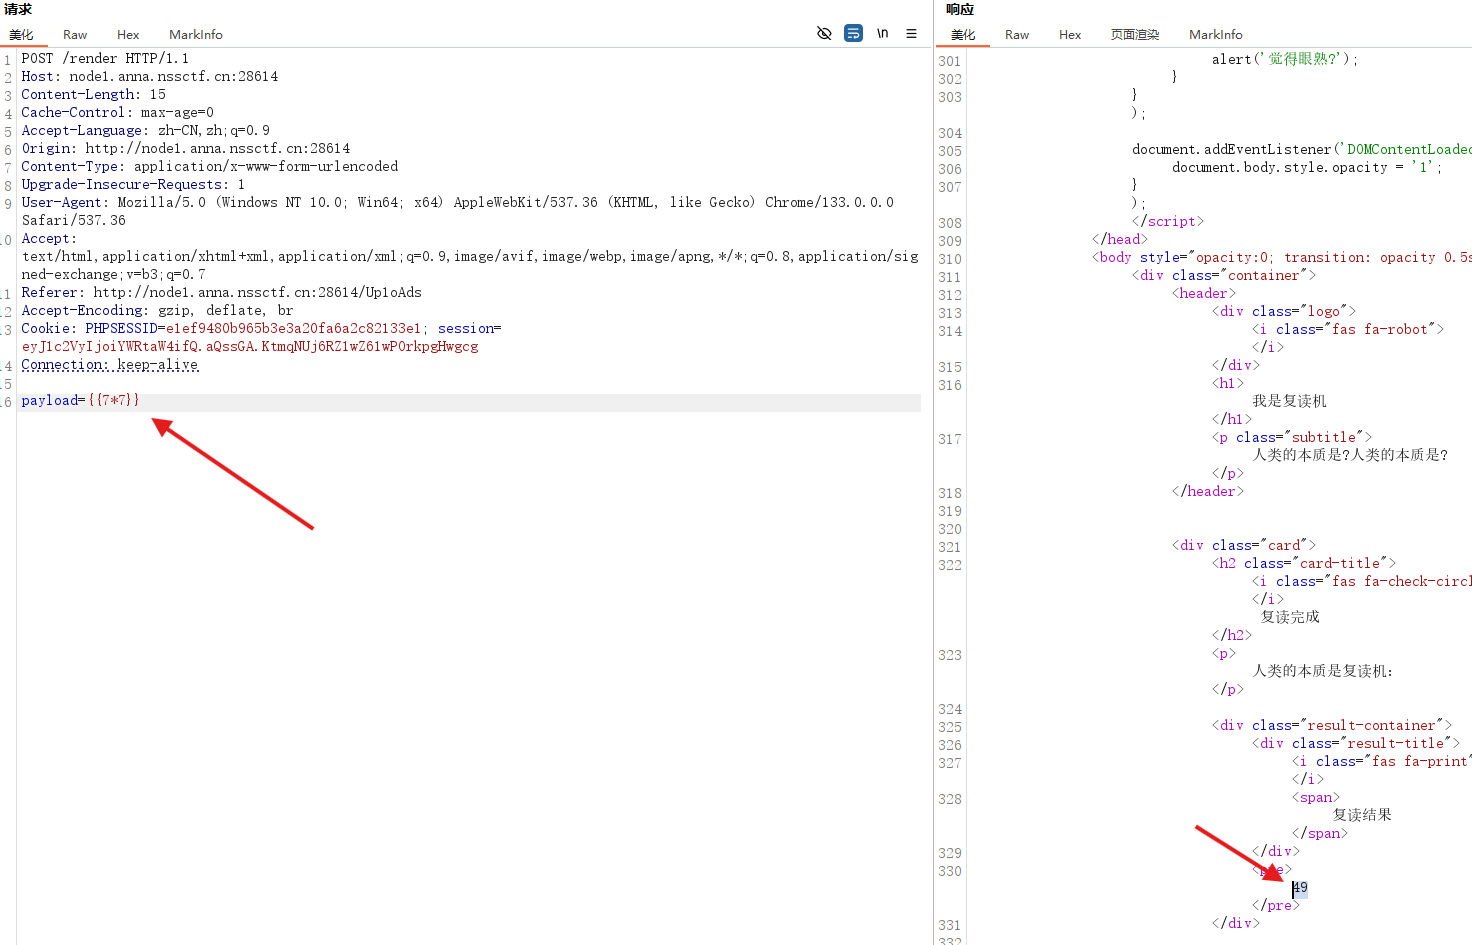1472x945 pixels.
Task: Open the request panel hamburger menu
Action: (x=911, y=33)
